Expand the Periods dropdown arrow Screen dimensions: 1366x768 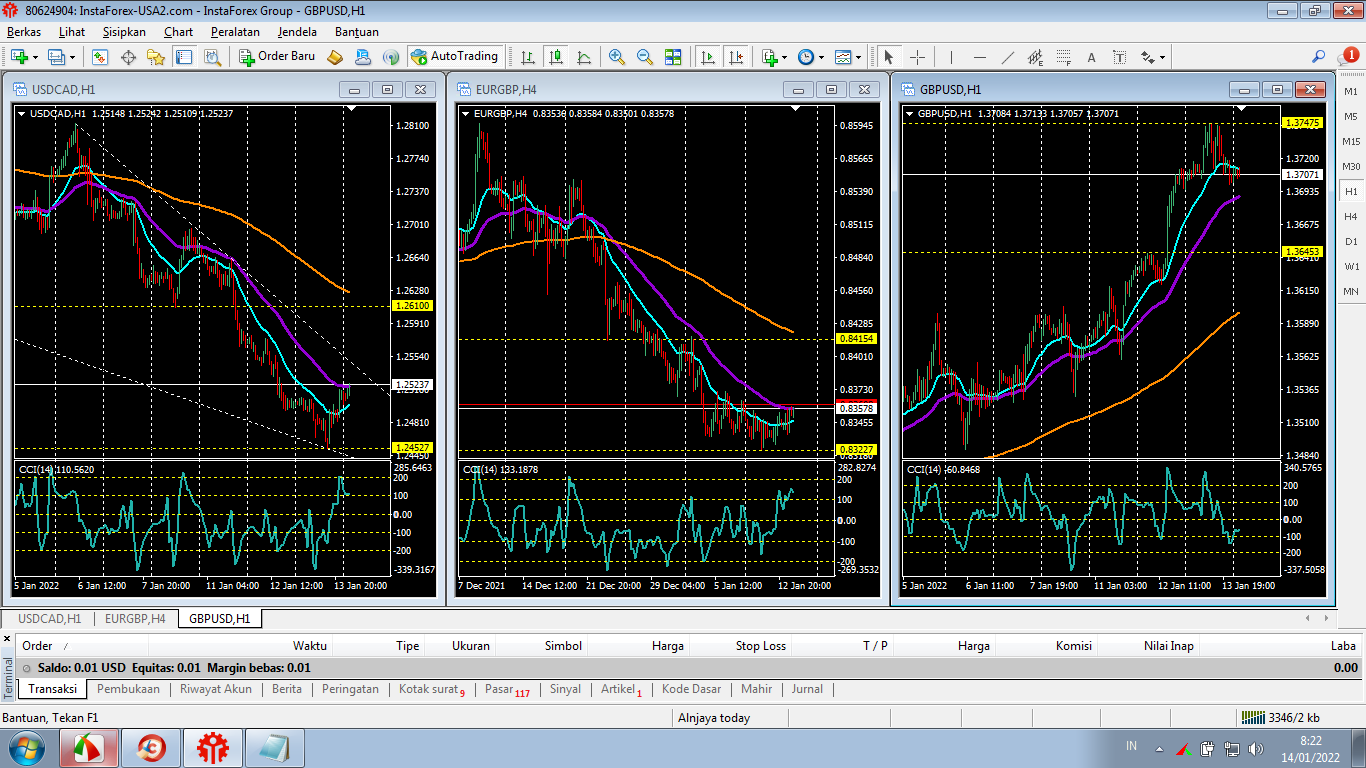pyautogui.click(x=821, y=57)
